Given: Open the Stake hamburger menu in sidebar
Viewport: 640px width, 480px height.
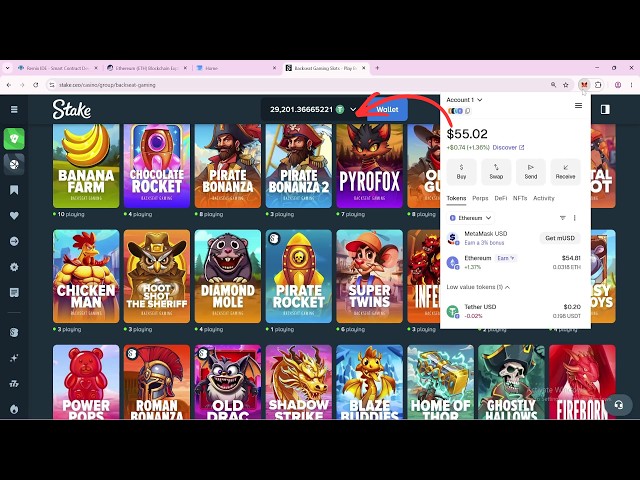Looking at the screenshot, I should [x=14, y=109].
